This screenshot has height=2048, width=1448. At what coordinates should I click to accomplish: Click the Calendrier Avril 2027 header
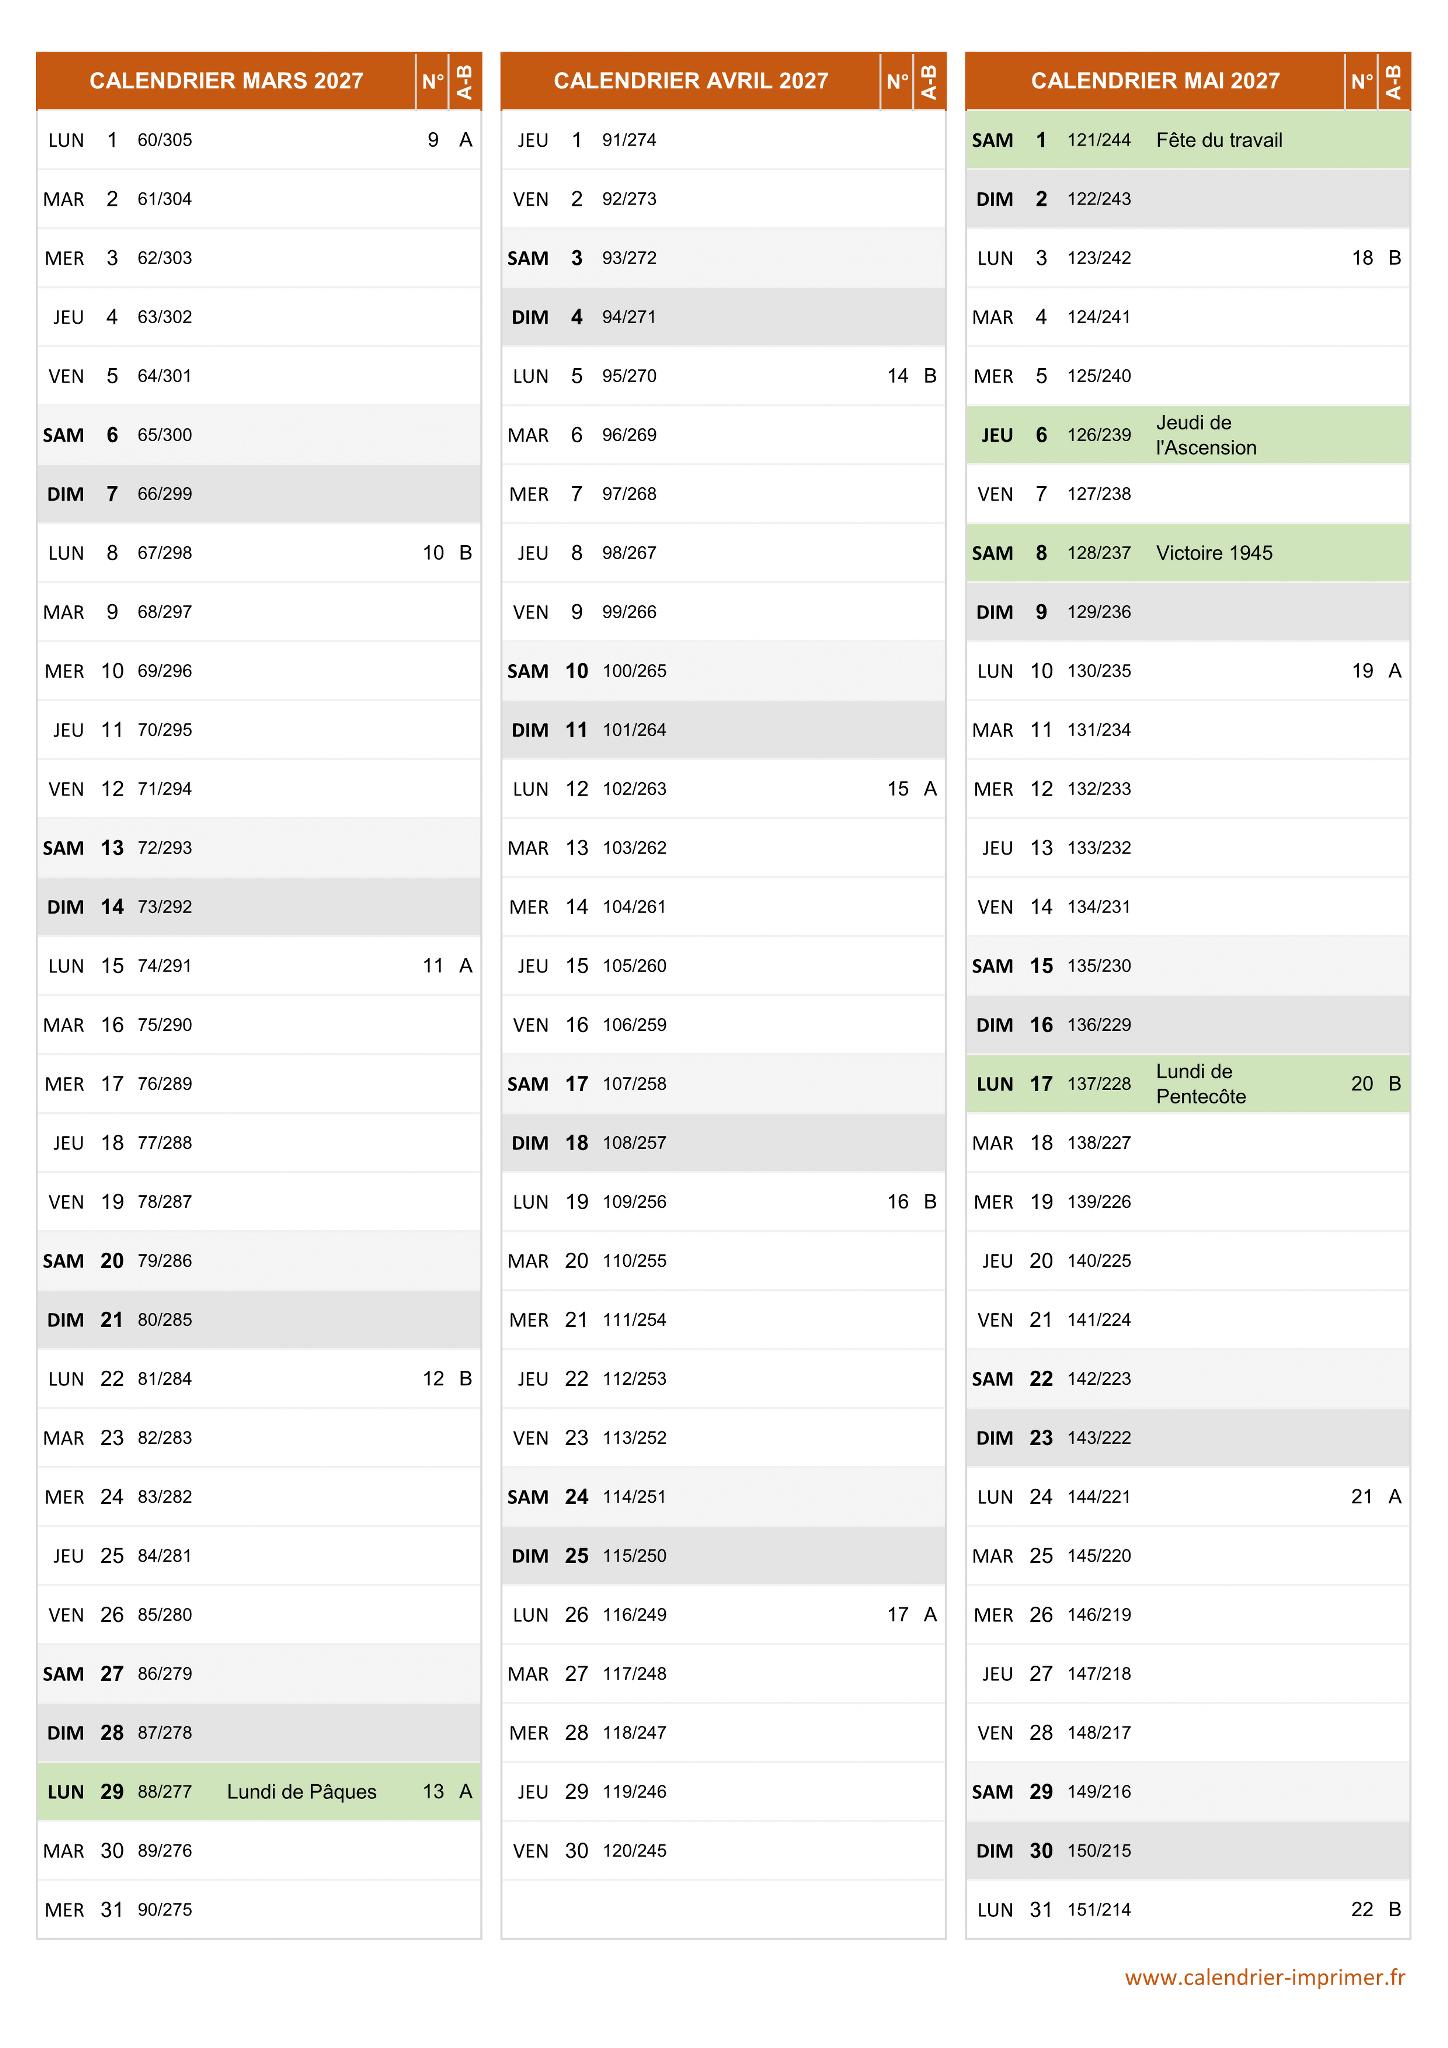(x=690, y=81)
